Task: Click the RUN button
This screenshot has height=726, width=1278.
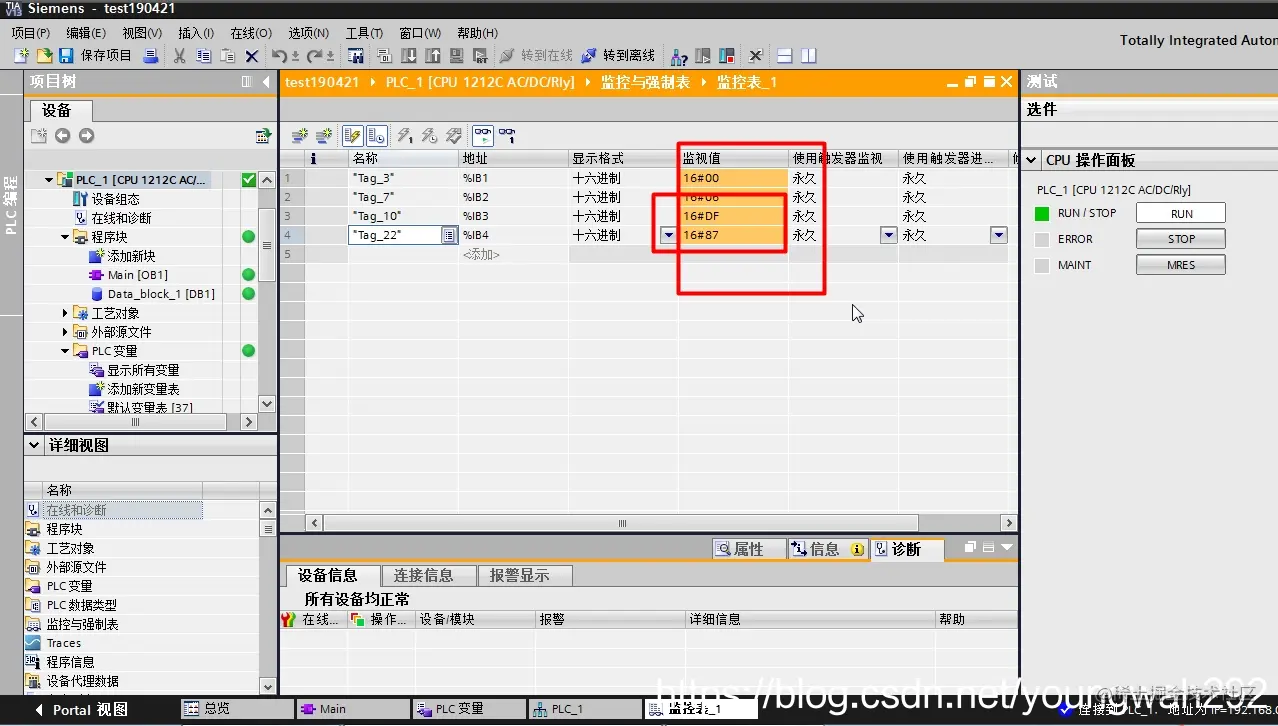Action: point(1181,213)
